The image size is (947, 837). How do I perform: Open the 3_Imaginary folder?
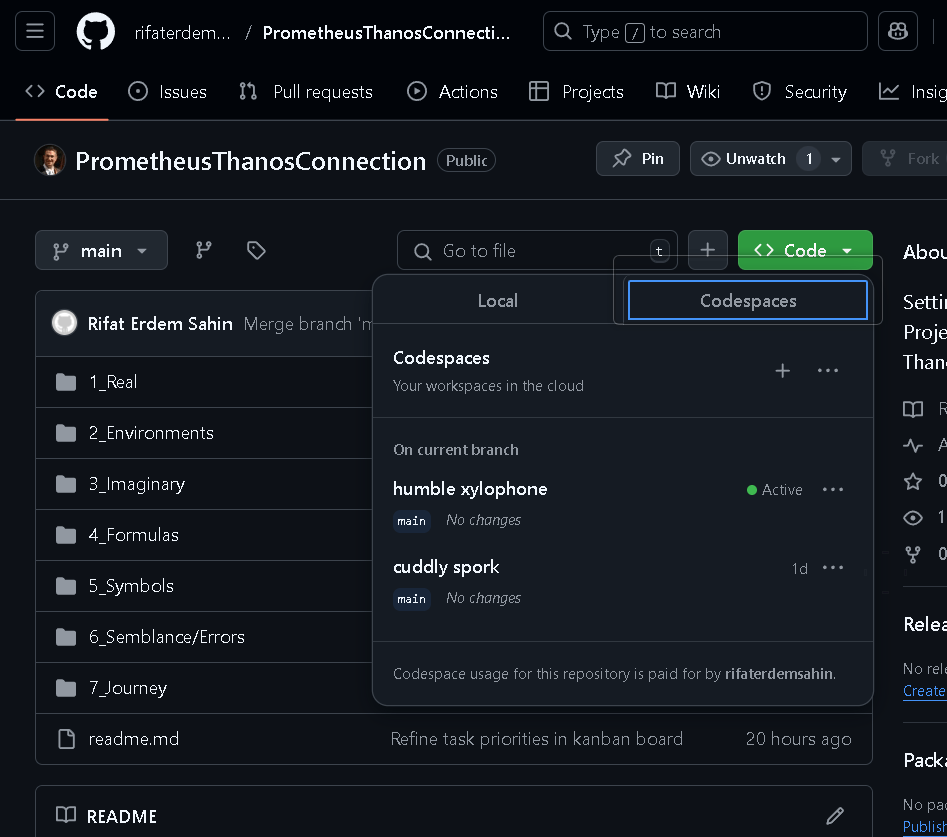click(x=136, y=484)
